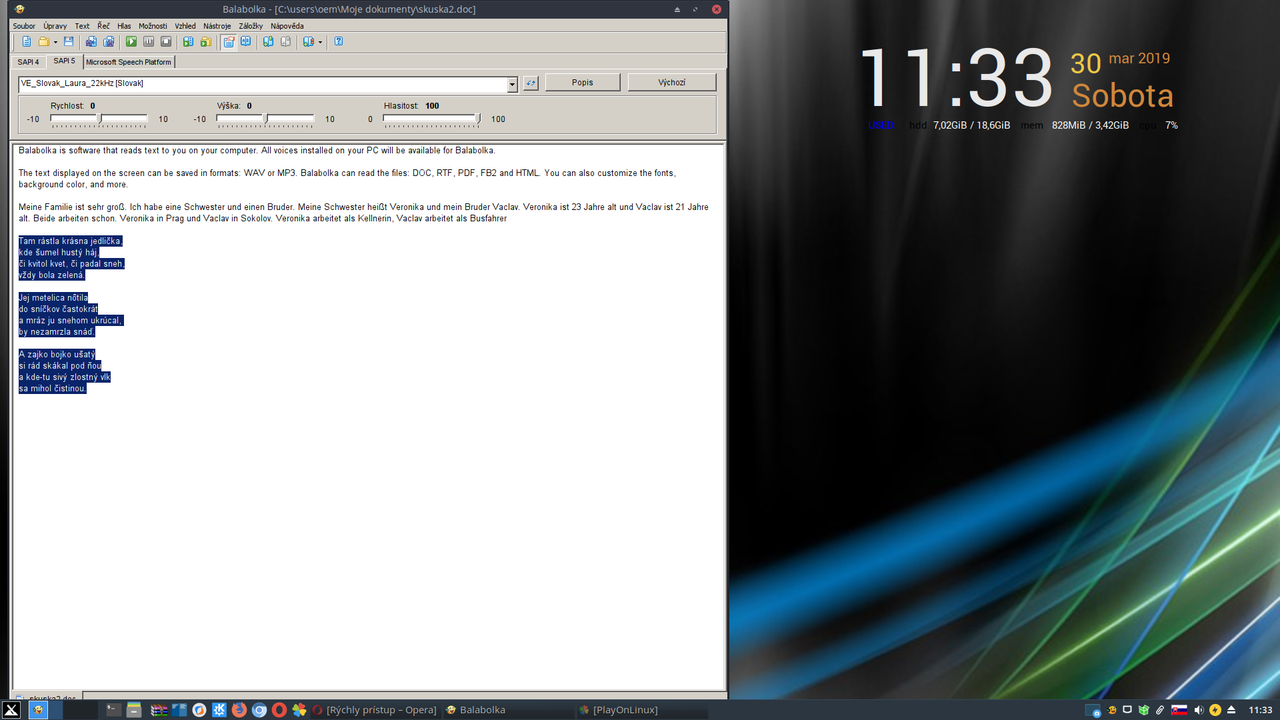Open the Soubor menu
The image size is (1280, 720).
click(24, 26)
